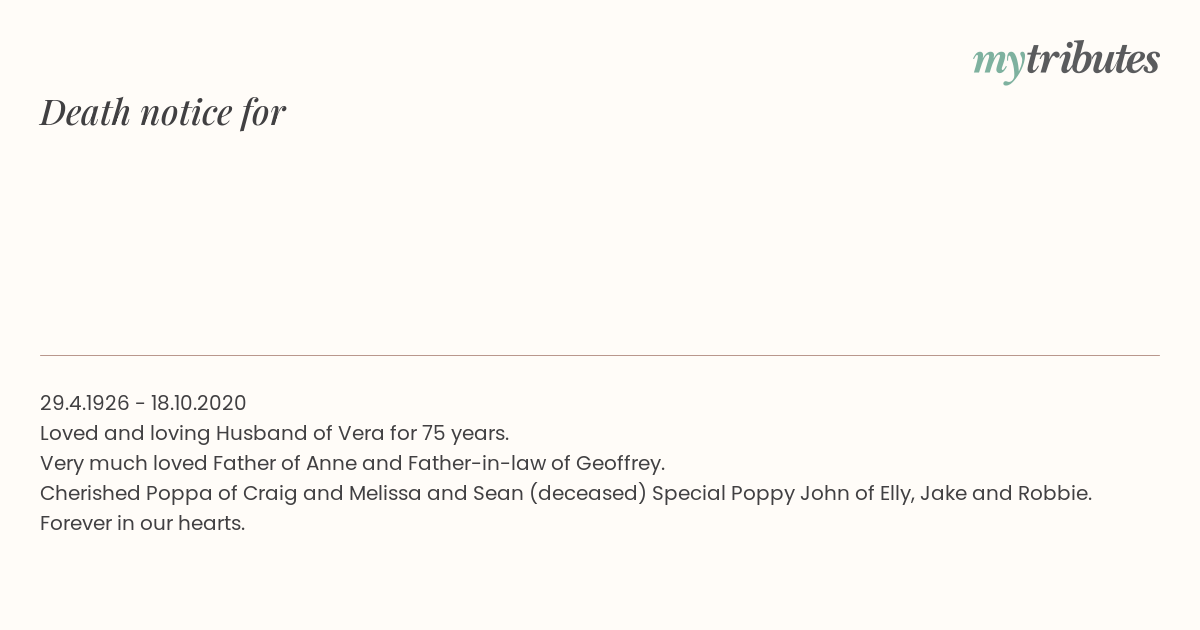Click the 'Cherished Poppa of Craig' line
Screen dimensions: 1200x630
[x=566, y=493]
